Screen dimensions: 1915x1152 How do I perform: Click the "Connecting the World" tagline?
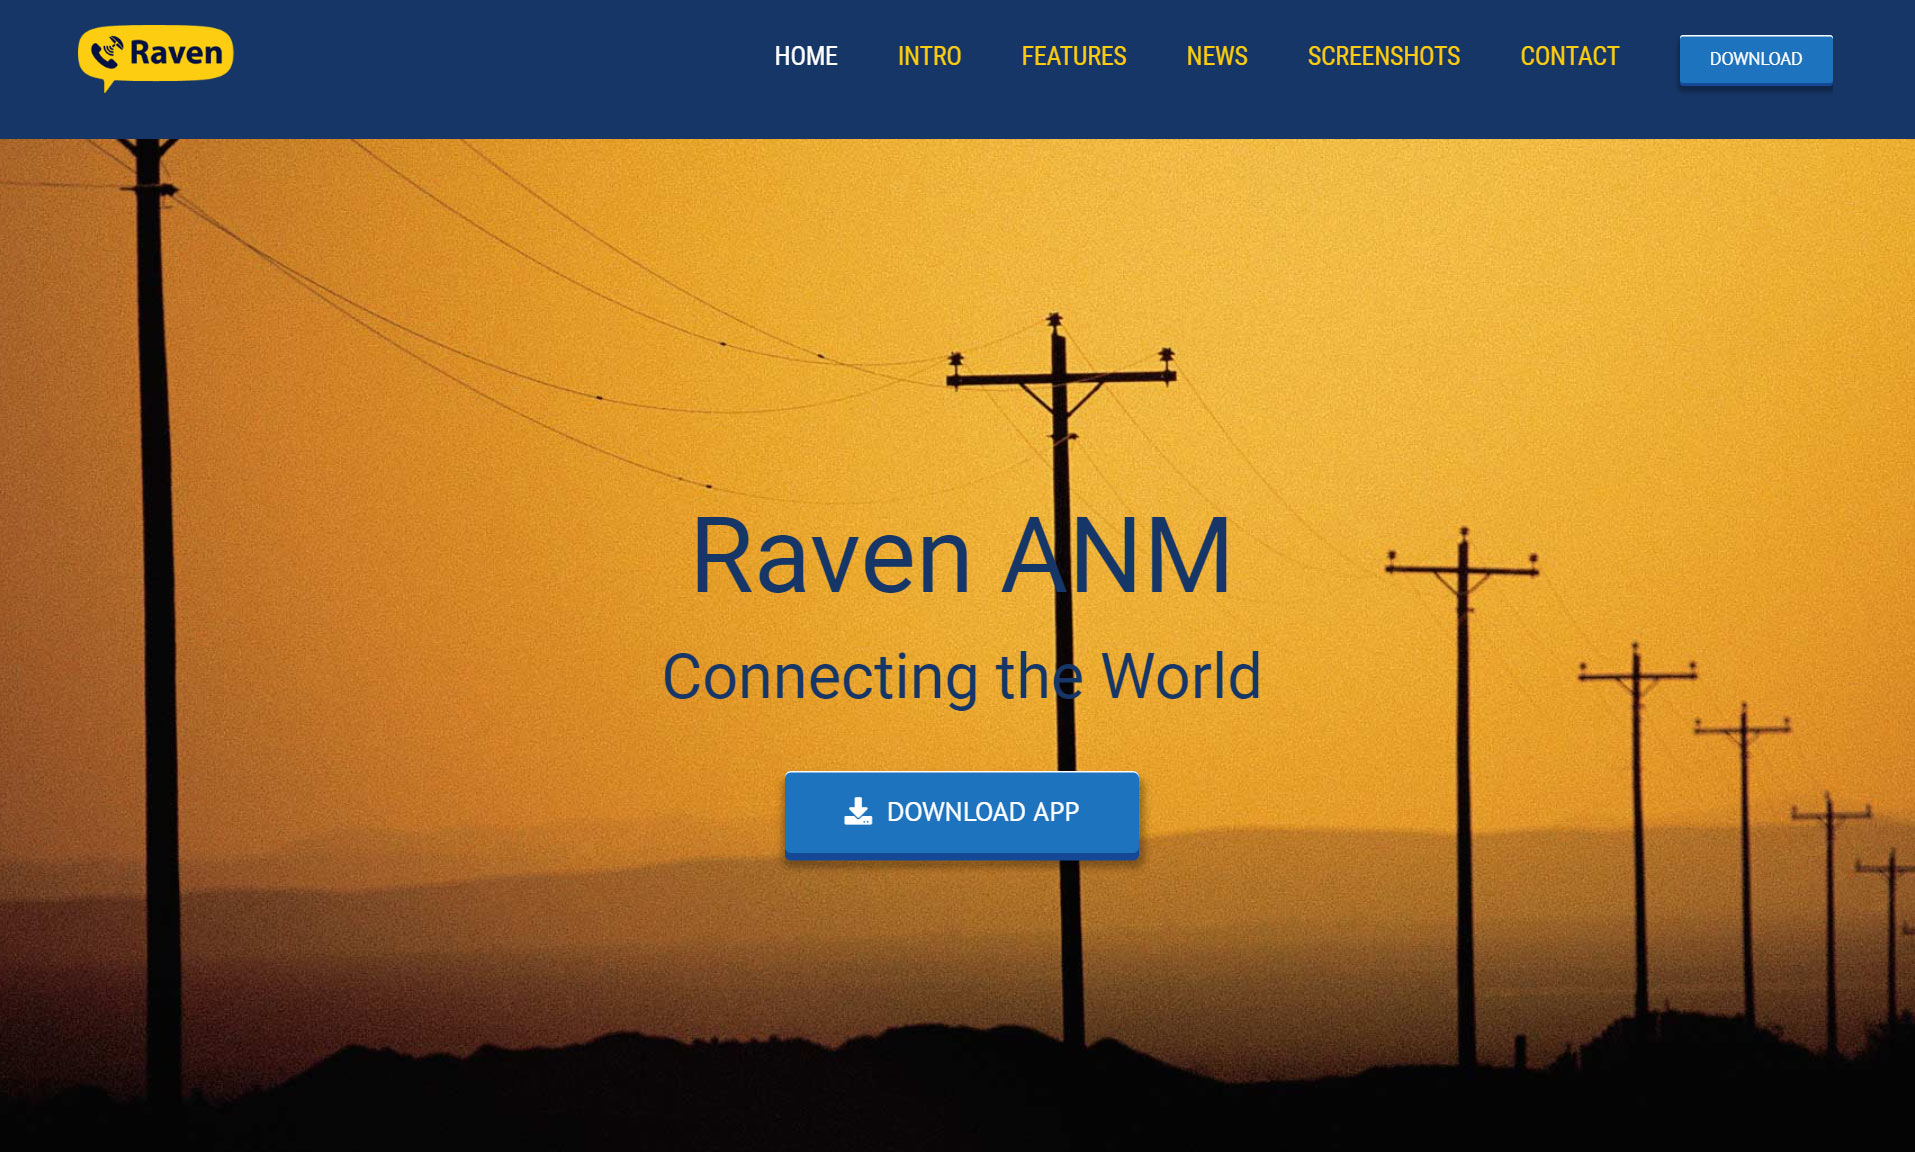click(x=963, y=676)
